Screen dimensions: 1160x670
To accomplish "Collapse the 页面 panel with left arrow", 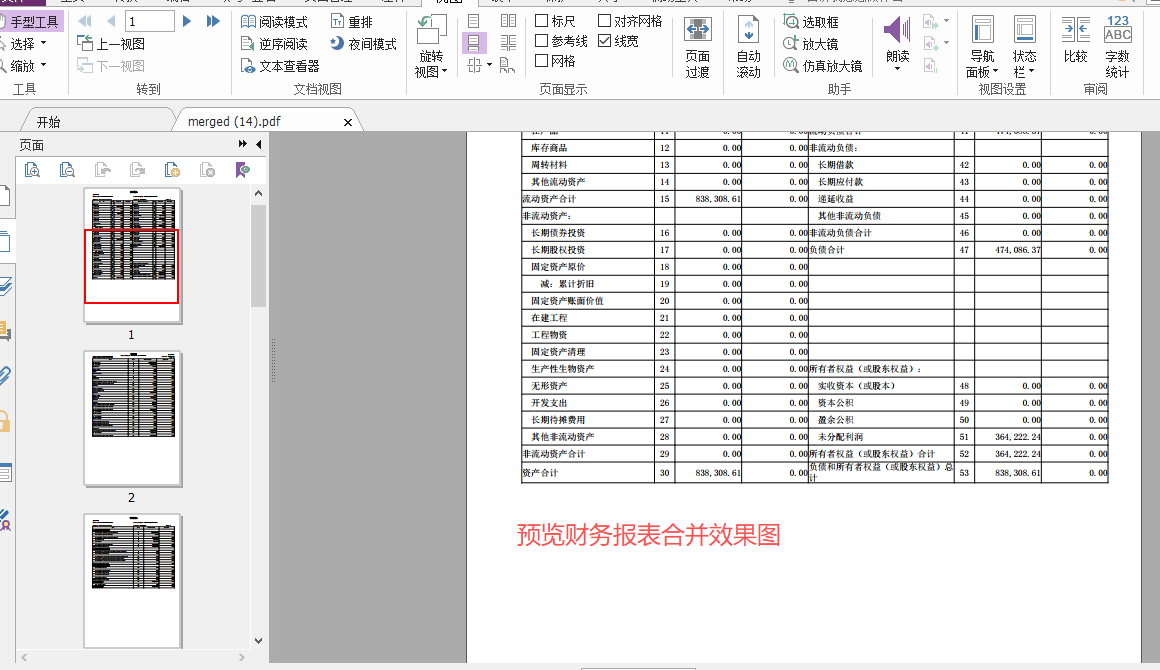I will click(x=258, y=144).
